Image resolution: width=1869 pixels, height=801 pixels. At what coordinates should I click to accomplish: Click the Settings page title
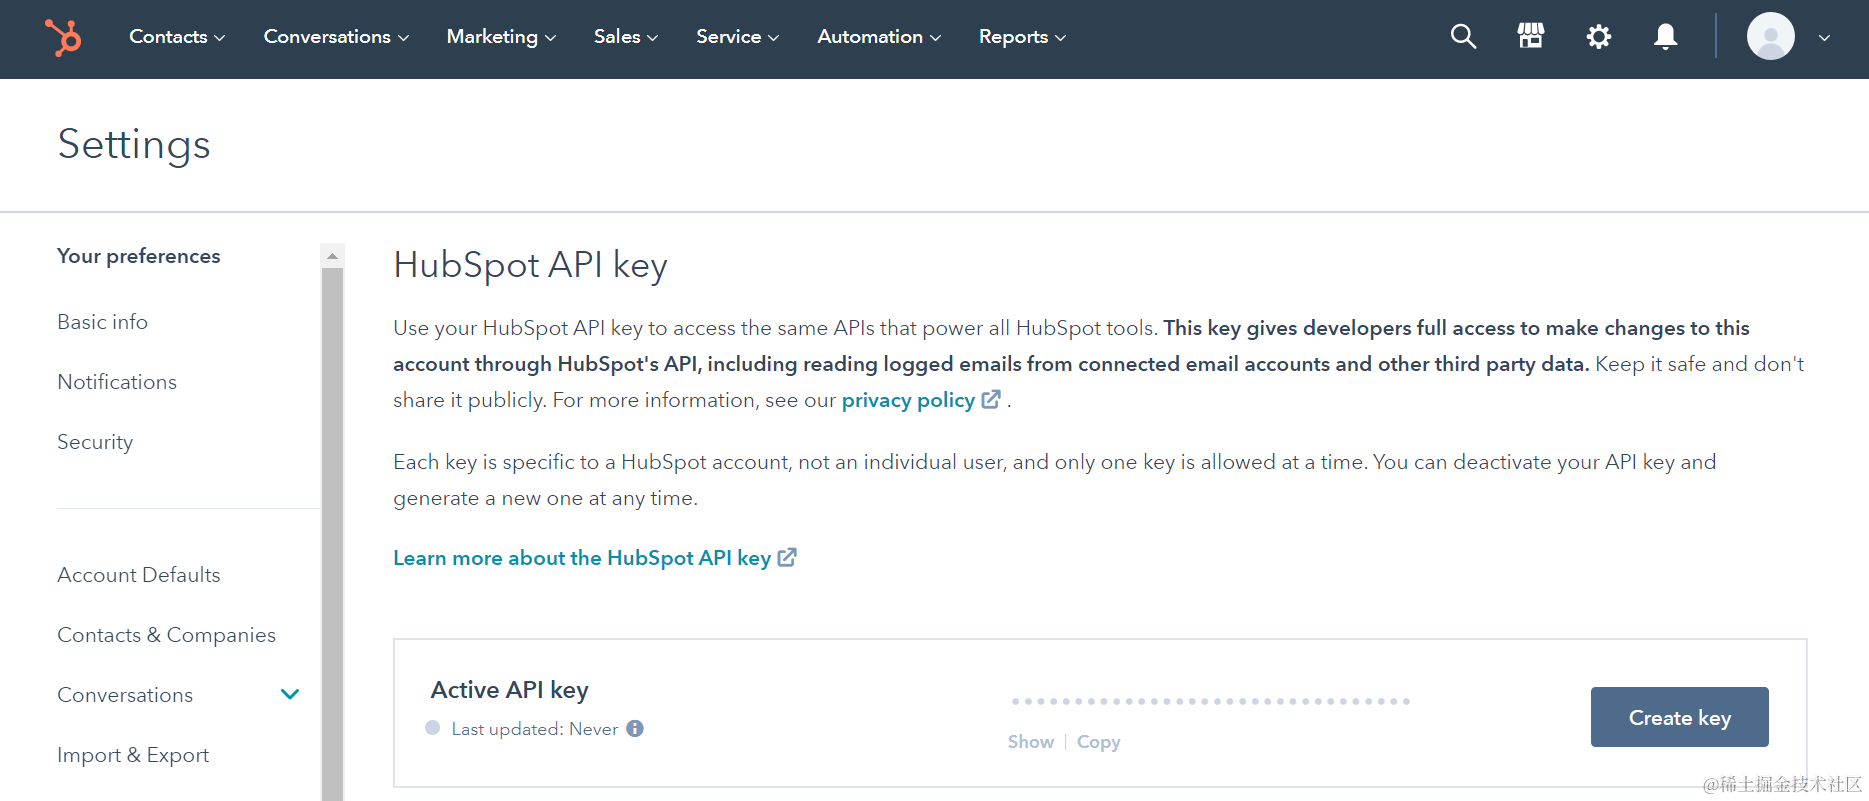click(134, 144)
